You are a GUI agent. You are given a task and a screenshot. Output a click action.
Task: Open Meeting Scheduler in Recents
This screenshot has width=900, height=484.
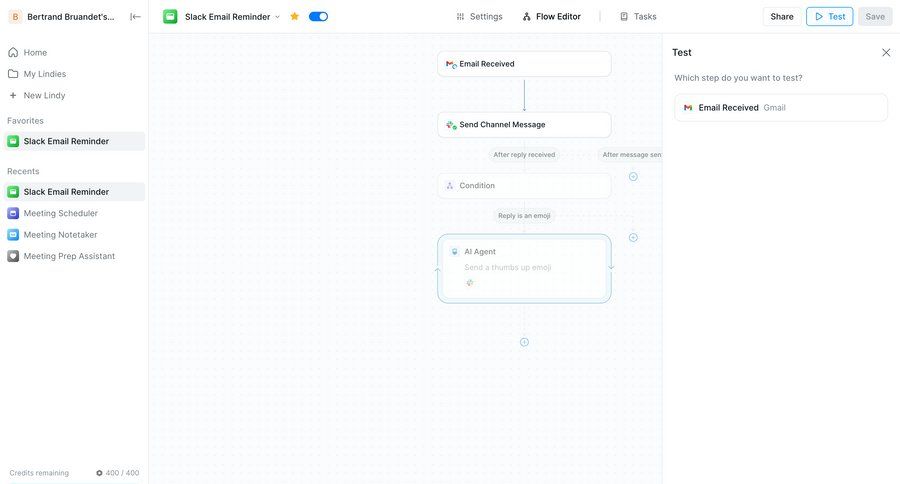tap(74, 213)
